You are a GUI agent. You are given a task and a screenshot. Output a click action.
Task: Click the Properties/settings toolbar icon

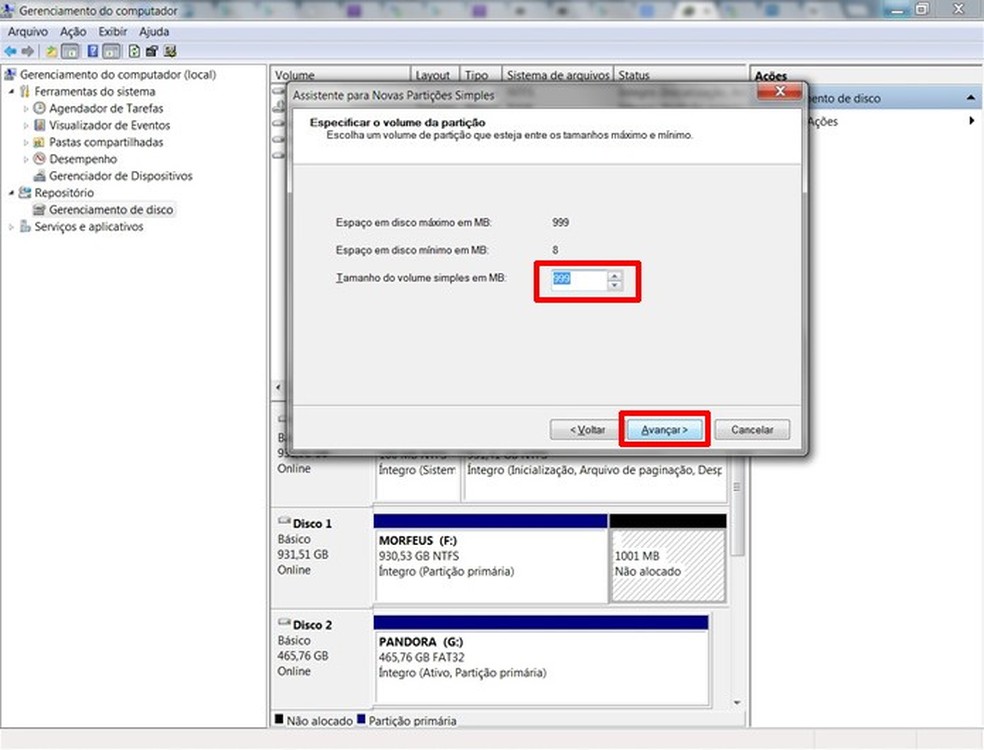[151, 51]
